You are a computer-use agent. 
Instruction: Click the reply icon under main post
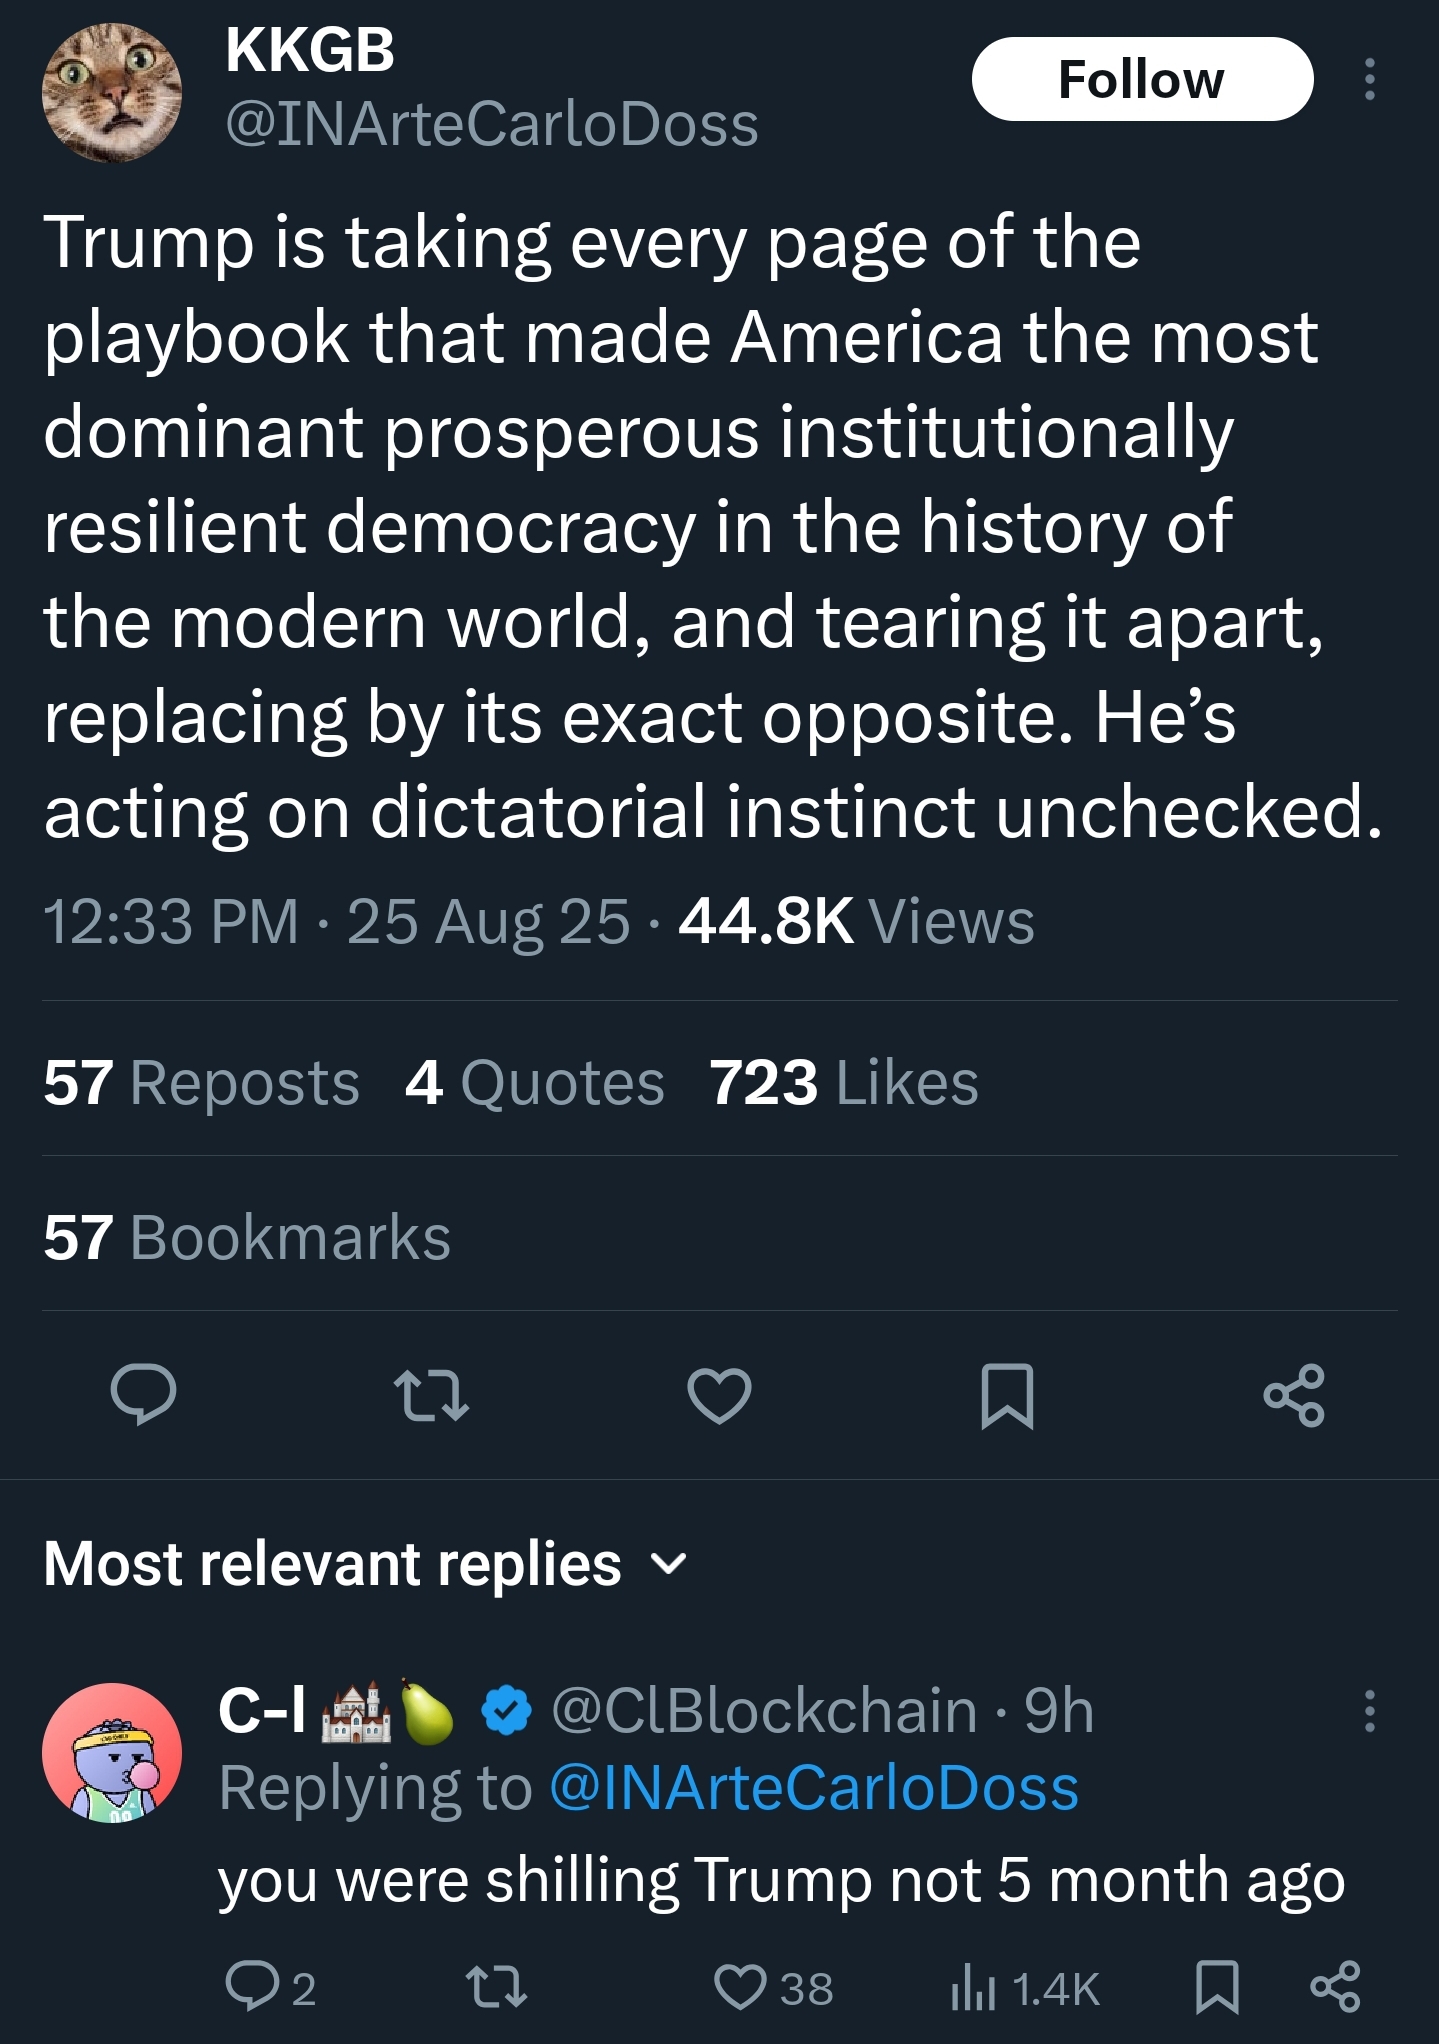[x=143, y=1394]
